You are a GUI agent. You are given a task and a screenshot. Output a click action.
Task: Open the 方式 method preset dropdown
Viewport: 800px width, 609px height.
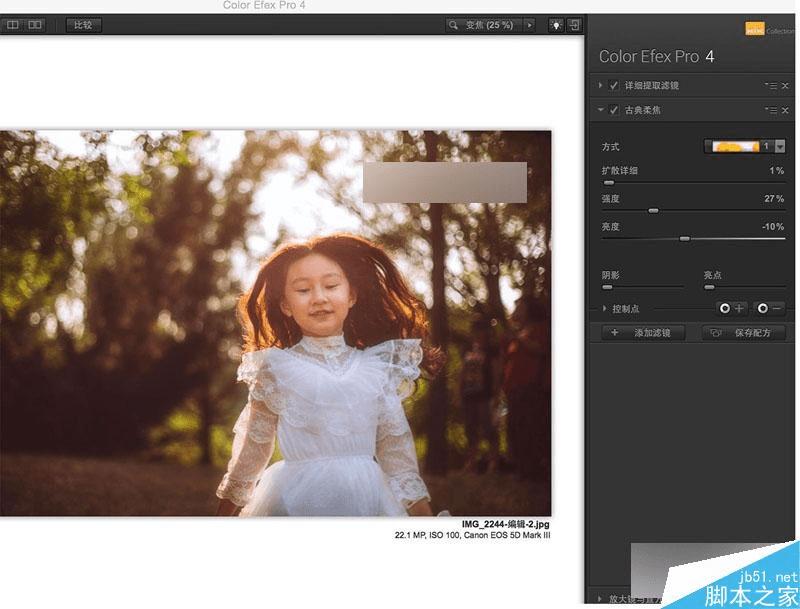click(779, 146)
